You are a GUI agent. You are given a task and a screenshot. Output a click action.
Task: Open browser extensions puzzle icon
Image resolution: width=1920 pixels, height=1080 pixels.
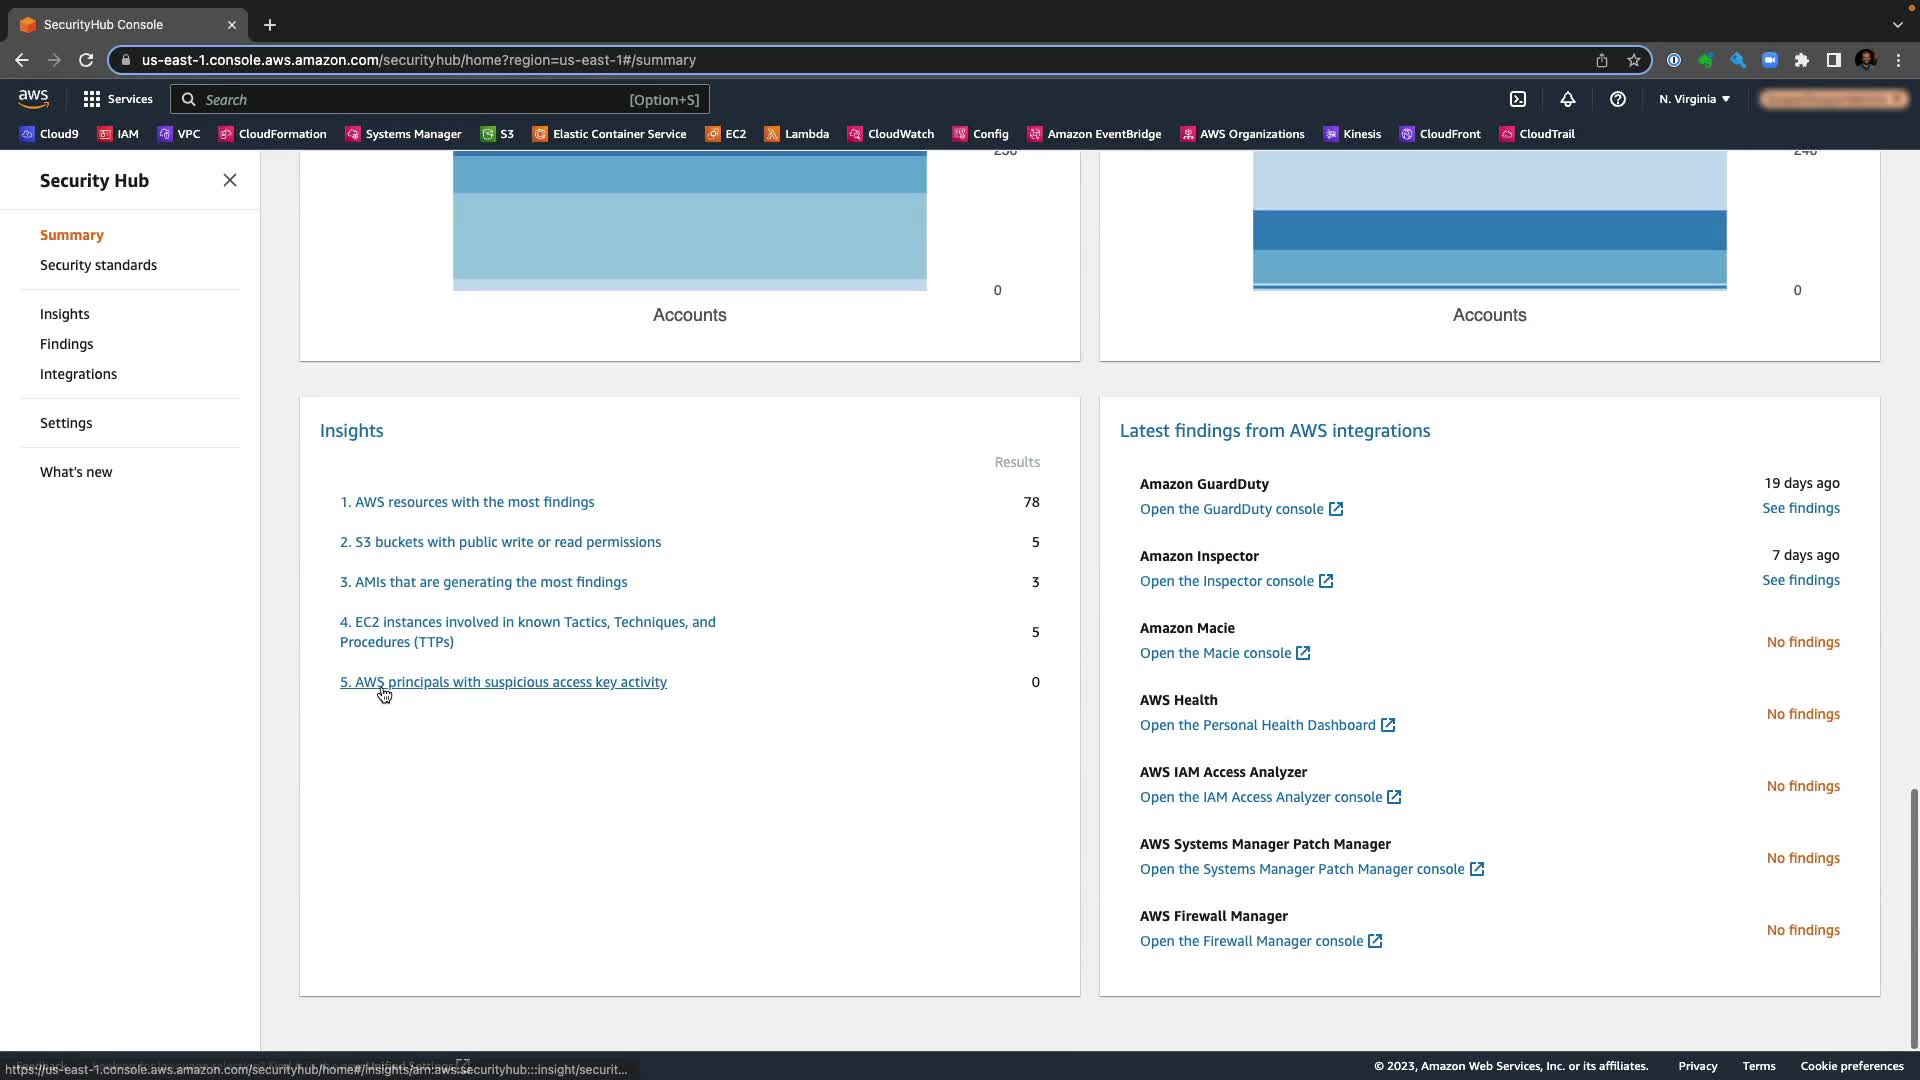[x=1802, y=60]
